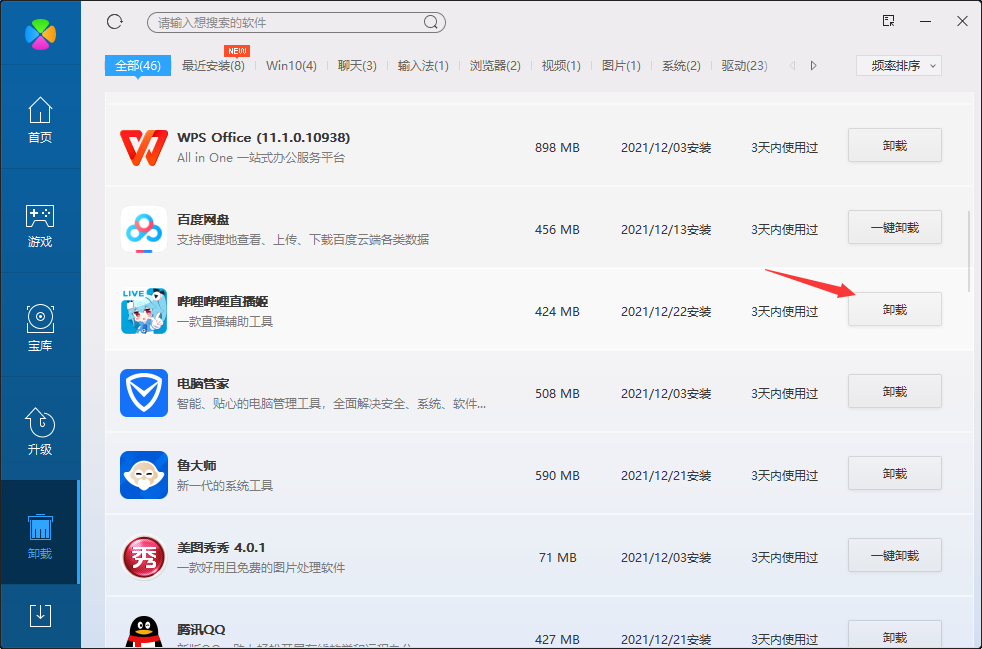Open the 升级 upgrade section

tap(40, 432)
